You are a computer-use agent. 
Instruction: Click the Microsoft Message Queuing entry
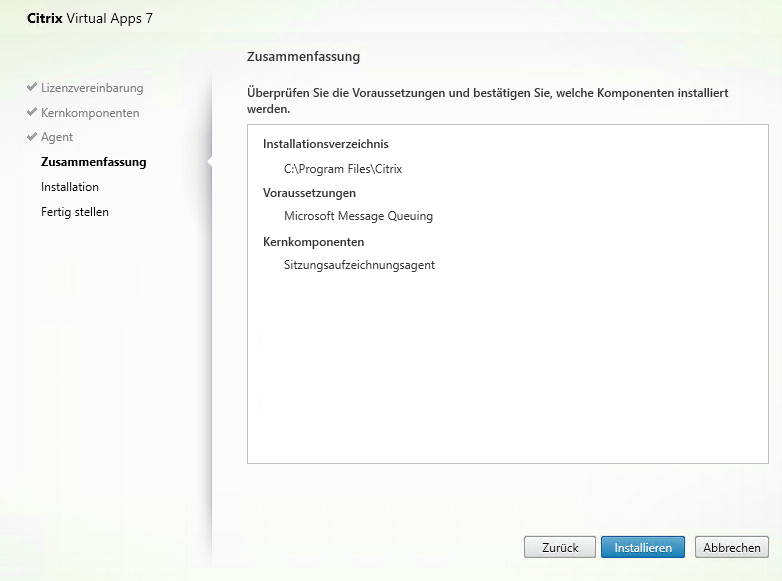click(358, 216)
